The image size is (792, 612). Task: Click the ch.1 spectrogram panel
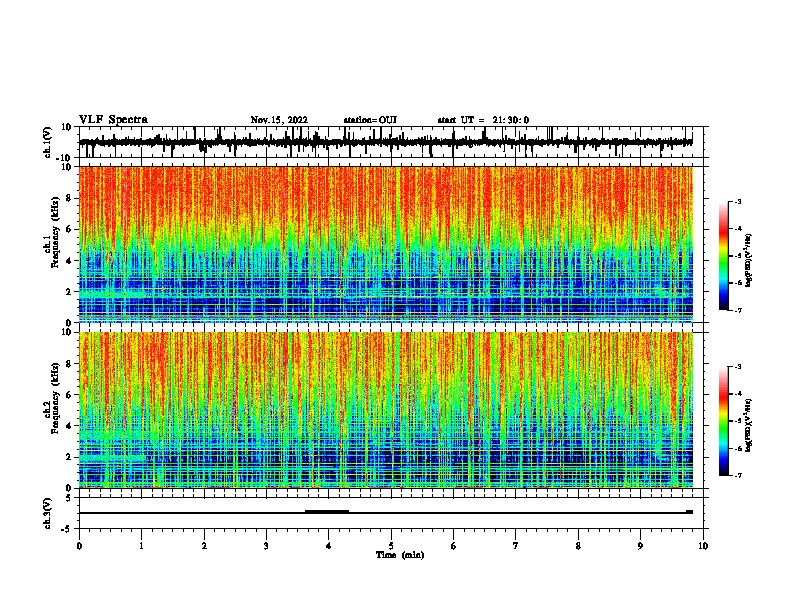(391, 244)
